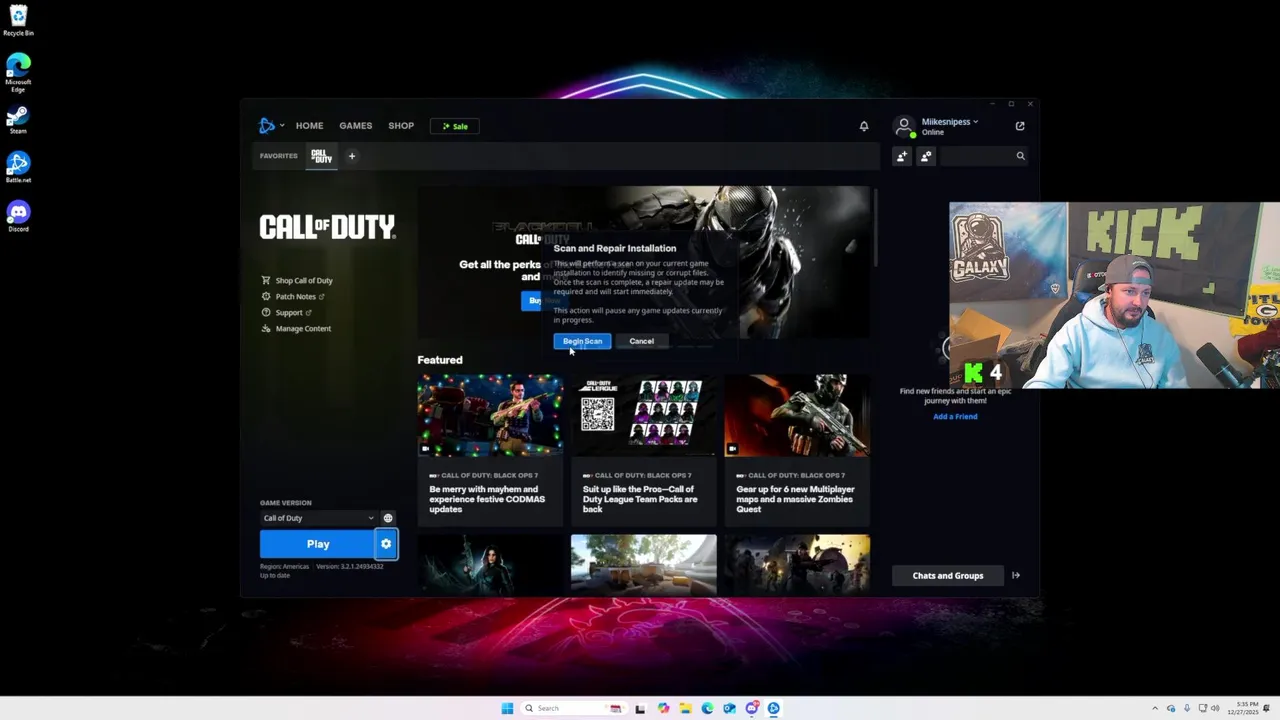The width and height of the screenshot is (1280, 720).
Task: Click the small video icon on CODMAS thumbnail
Action: (425, 449)
